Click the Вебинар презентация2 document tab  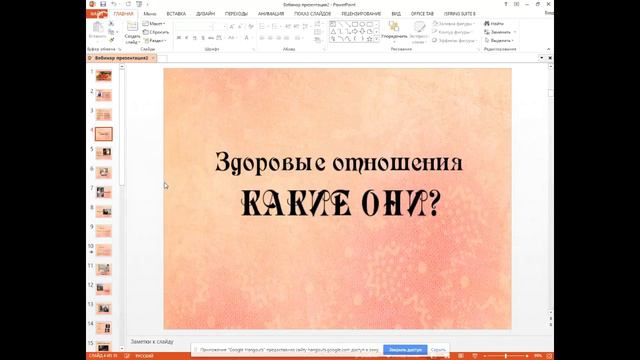[x=121, y=58]
